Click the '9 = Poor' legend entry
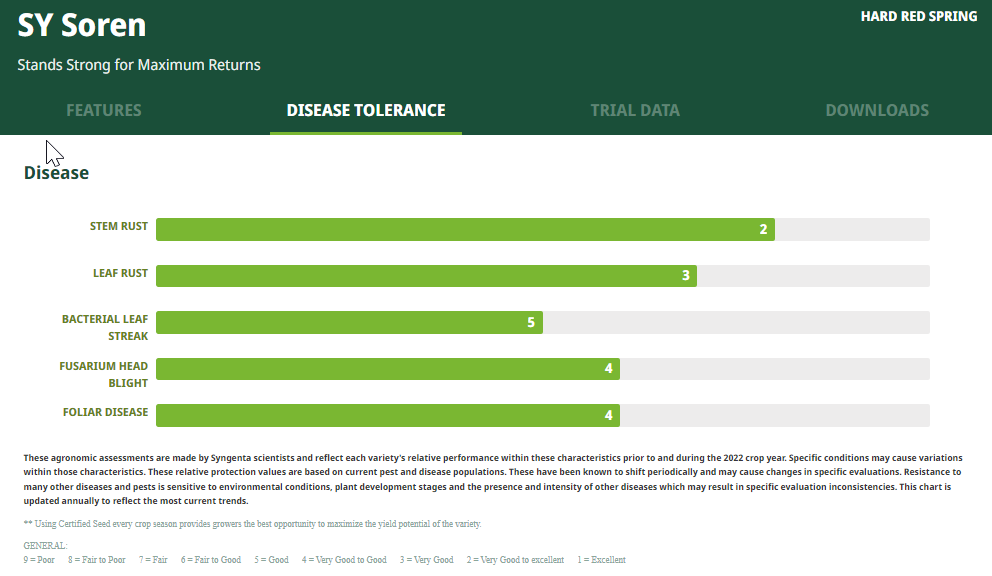This screenshot has width=992, height=576. click(x=39, y=560)
